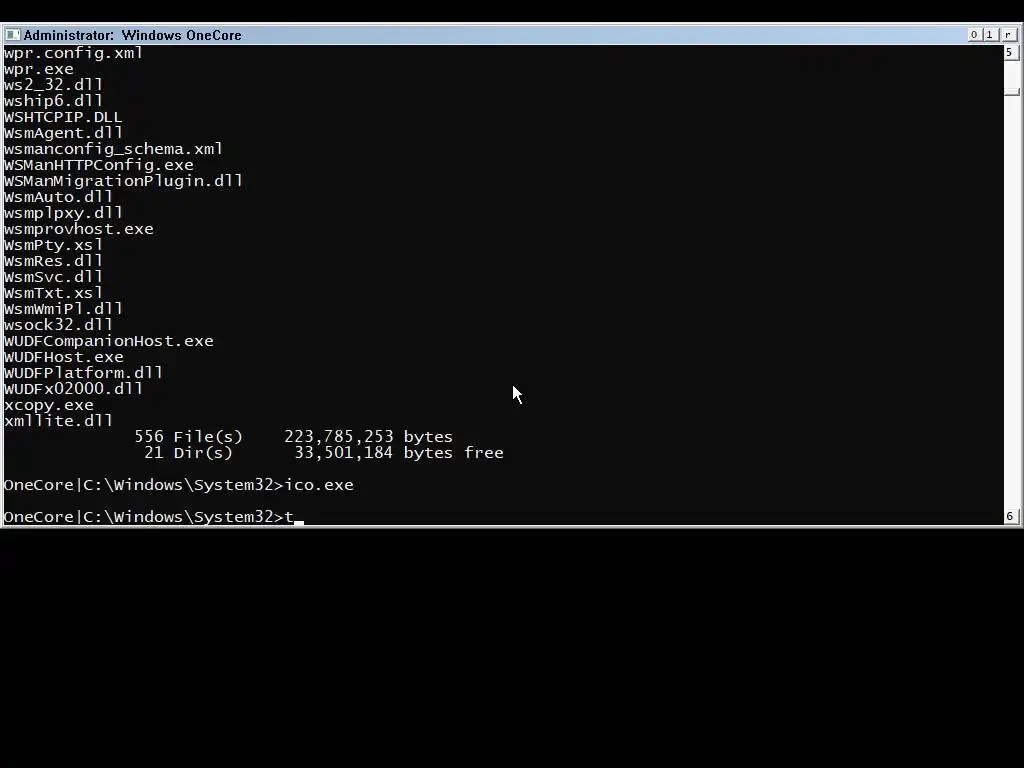Select the WUDFHost.exe line
This screenshot has height=768, width=1024.
point(63,357)
